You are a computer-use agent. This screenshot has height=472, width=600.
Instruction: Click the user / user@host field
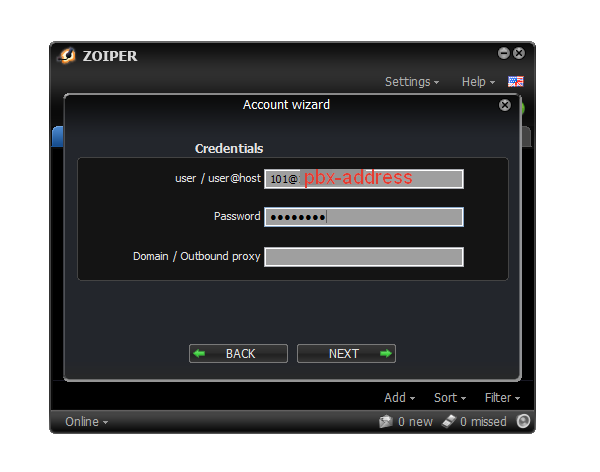tap(363, 179)
